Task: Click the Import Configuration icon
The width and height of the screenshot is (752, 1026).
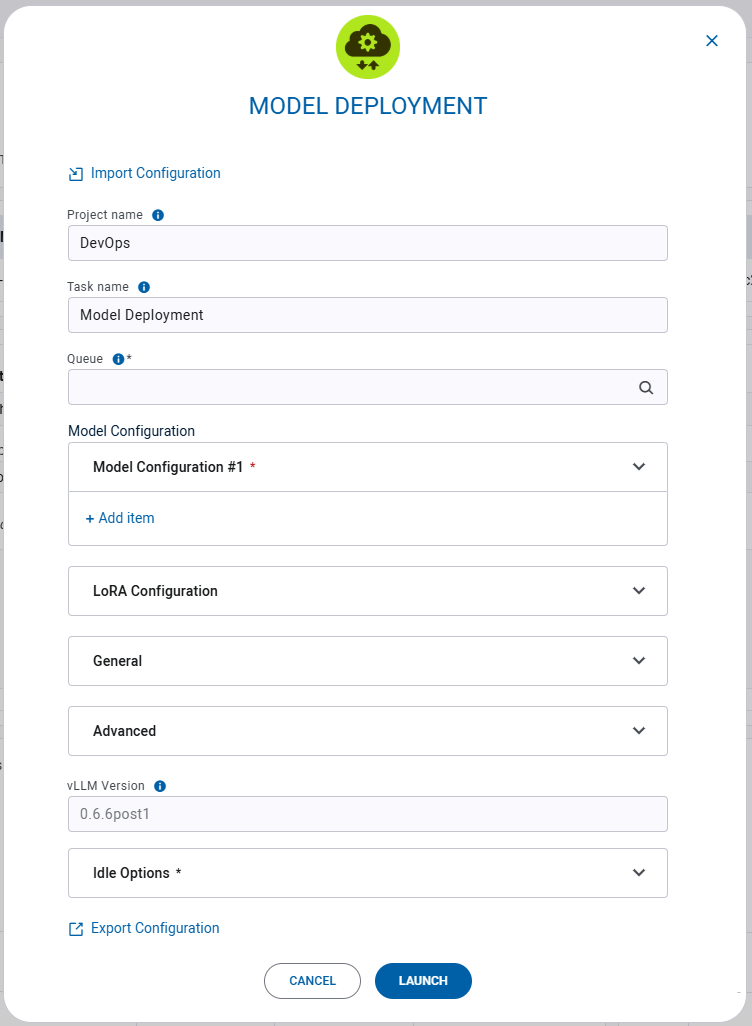Action: pos(75,173)
